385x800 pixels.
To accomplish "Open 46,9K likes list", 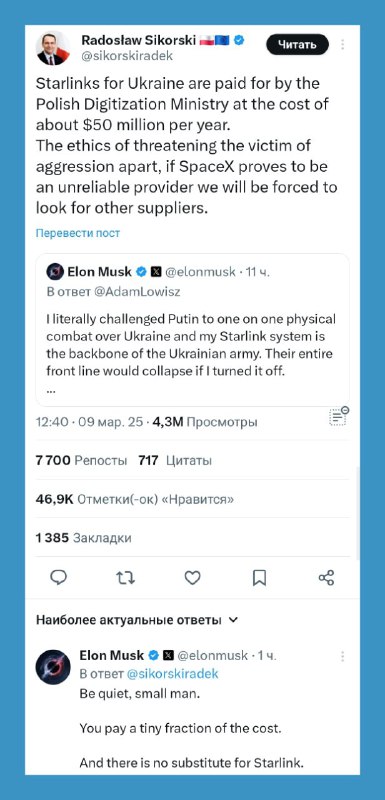I will point(135,499).
